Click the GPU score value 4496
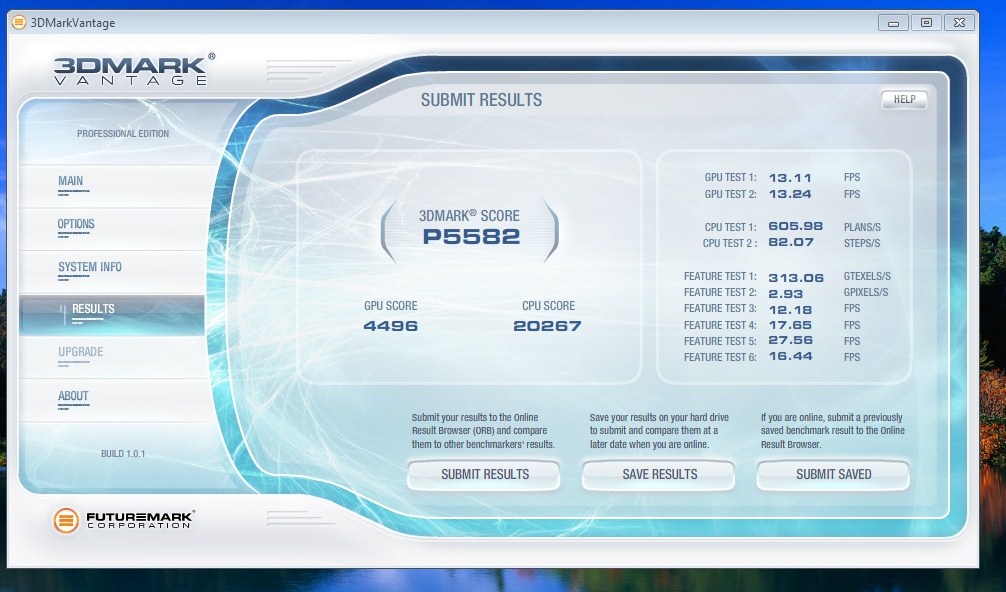 click(x=390, y=326)
